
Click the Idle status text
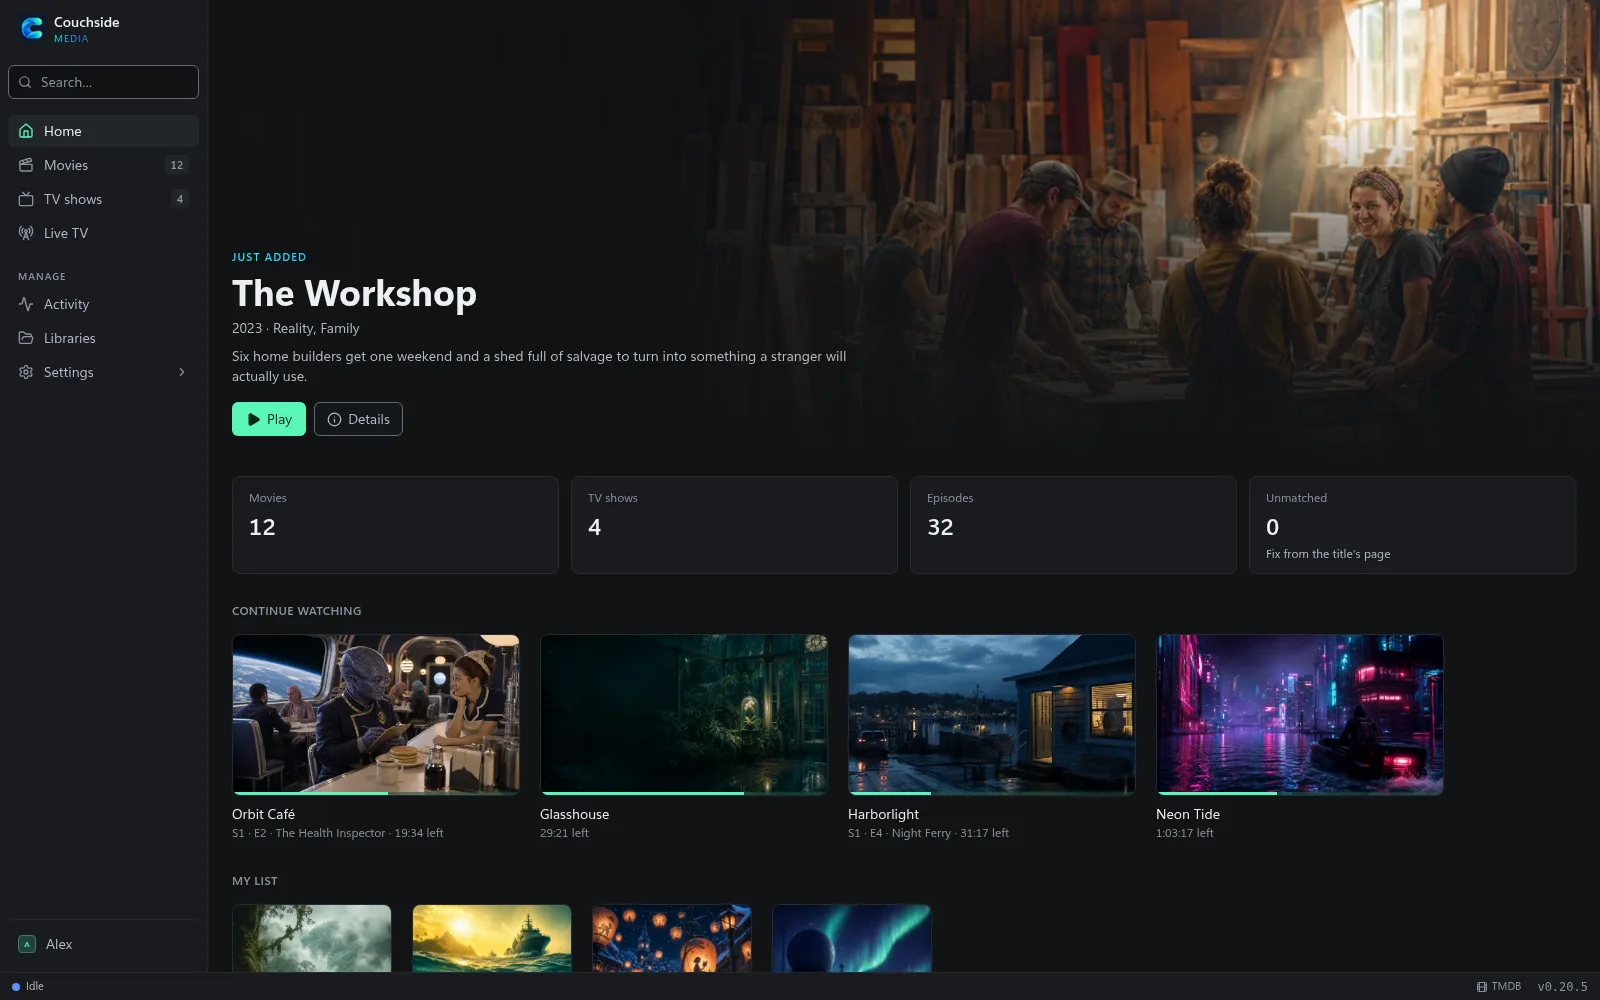(35, 986)
